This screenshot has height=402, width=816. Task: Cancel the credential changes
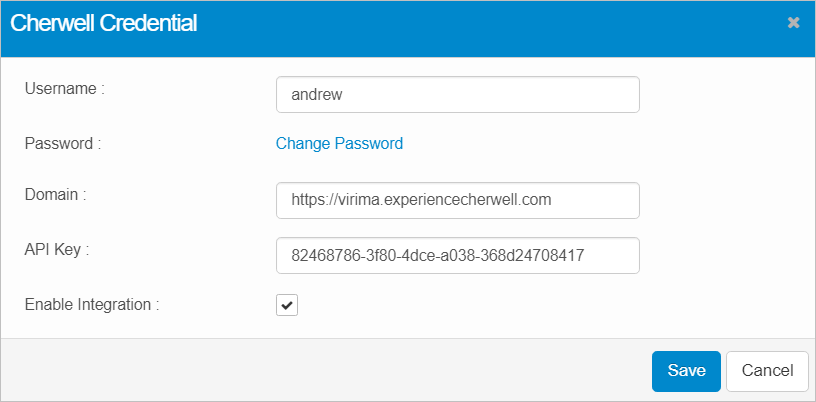click(x=767, y=370)
